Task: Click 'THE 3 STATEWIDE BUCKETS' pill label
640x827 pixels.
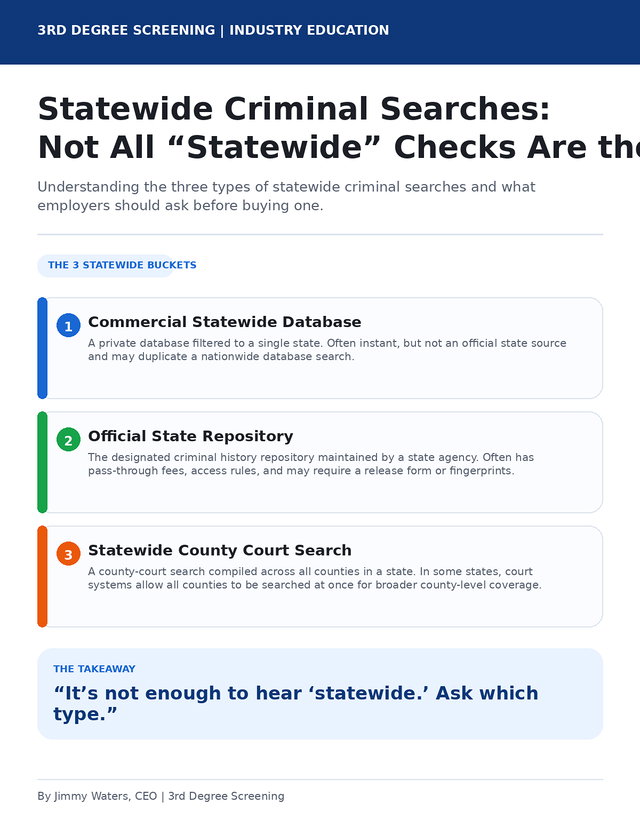Action: pyautogui.click(x=122, y=265)
